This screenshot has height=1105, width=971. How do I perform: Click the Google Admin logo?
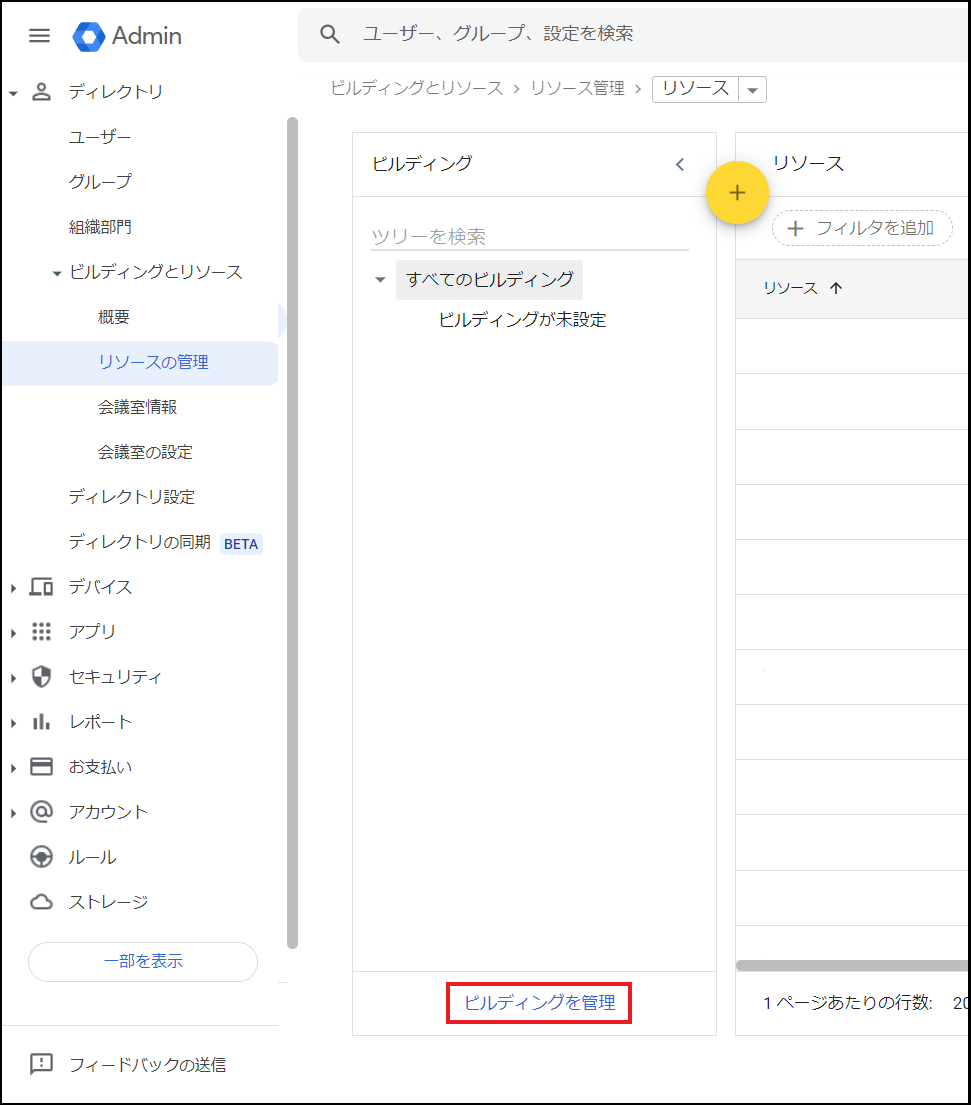coord(89,36)
